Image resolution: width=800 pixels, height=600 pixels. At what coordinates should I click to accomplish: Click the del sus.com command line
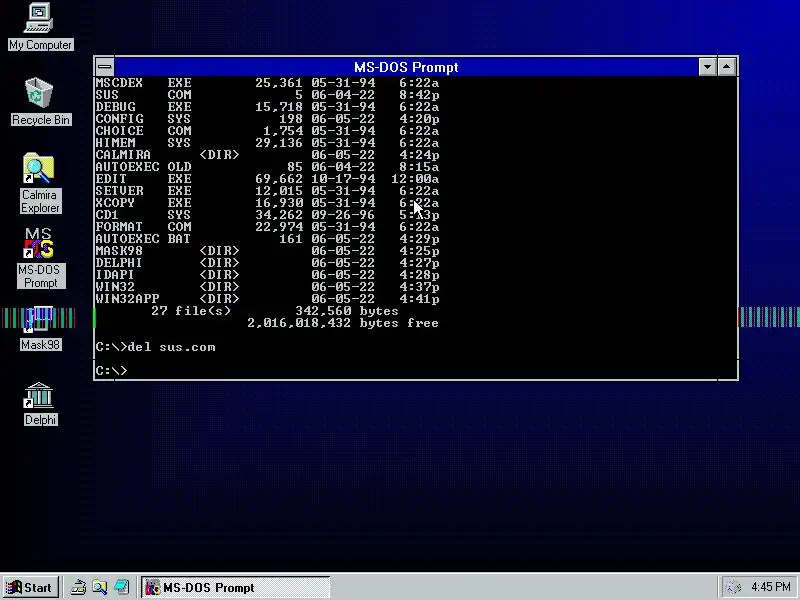point(155,347)
